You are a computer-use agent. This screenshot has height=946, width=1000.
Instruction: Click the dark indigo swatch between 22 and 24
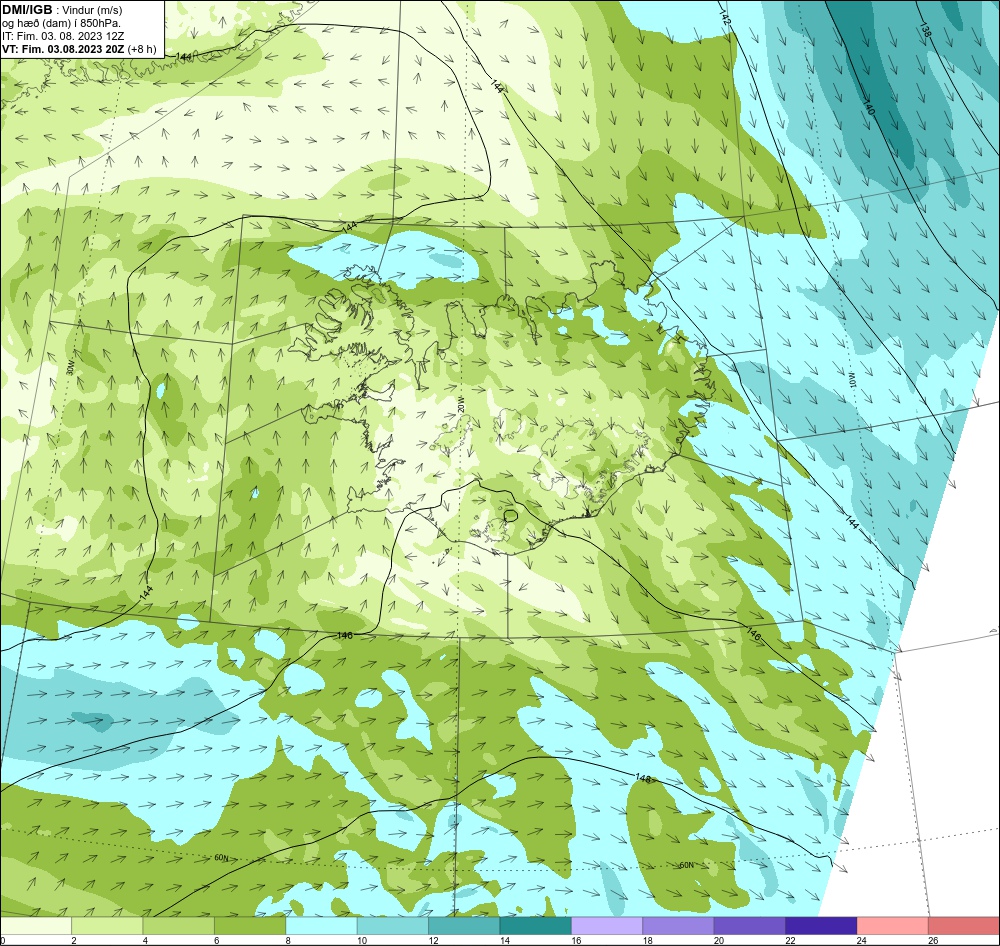[x=821, y=926]
